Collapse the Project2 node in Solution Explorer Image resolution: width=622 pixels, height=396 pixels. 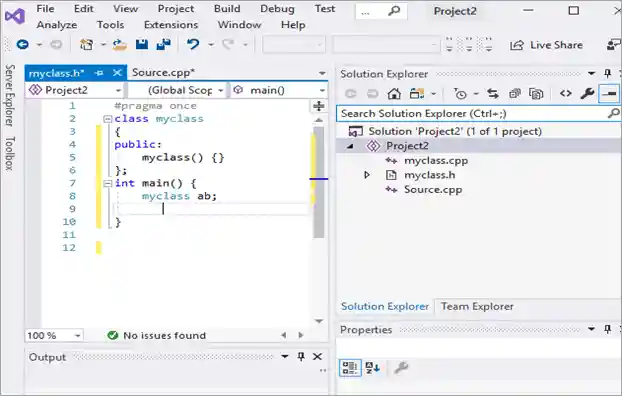pyautogui.click(x=350, y=146)
